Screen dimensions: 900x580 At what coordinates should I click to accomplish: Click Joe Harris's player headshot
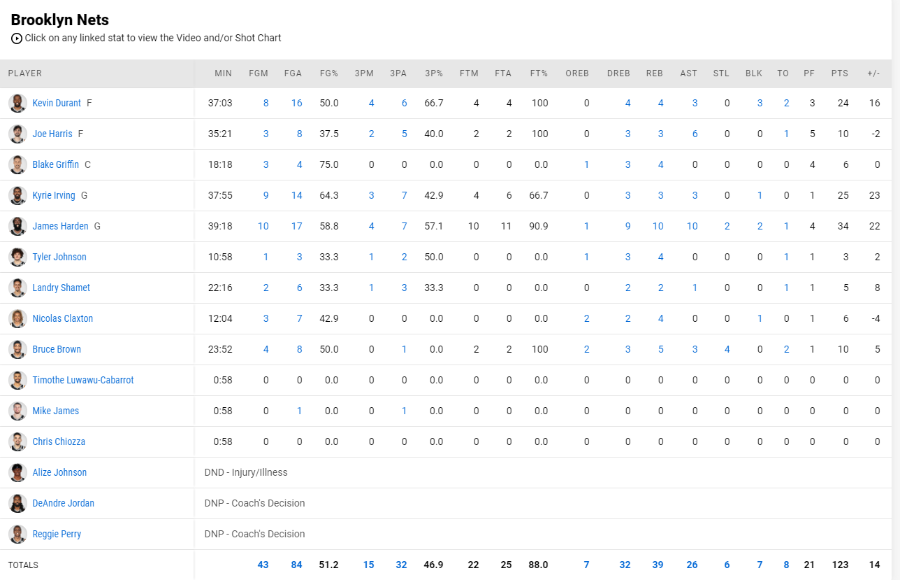(x=18, y=134)
